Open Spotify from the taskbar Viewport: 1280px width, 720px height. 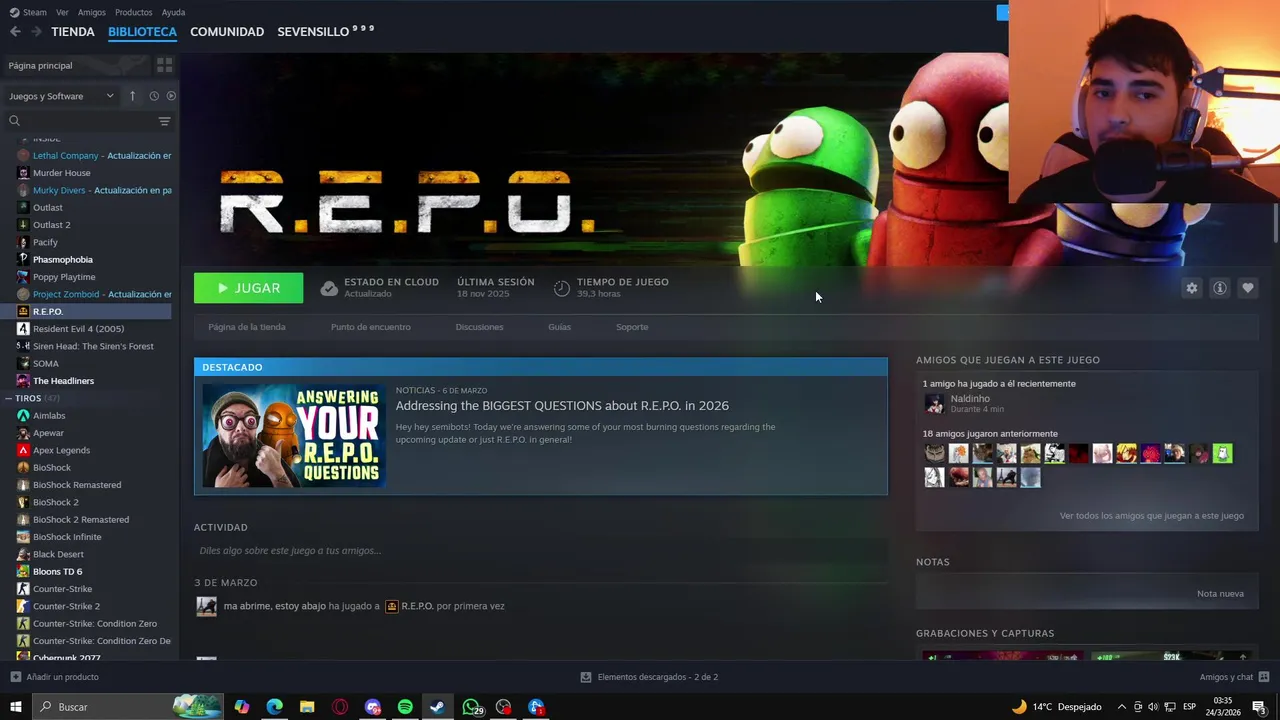pos(405,707)
